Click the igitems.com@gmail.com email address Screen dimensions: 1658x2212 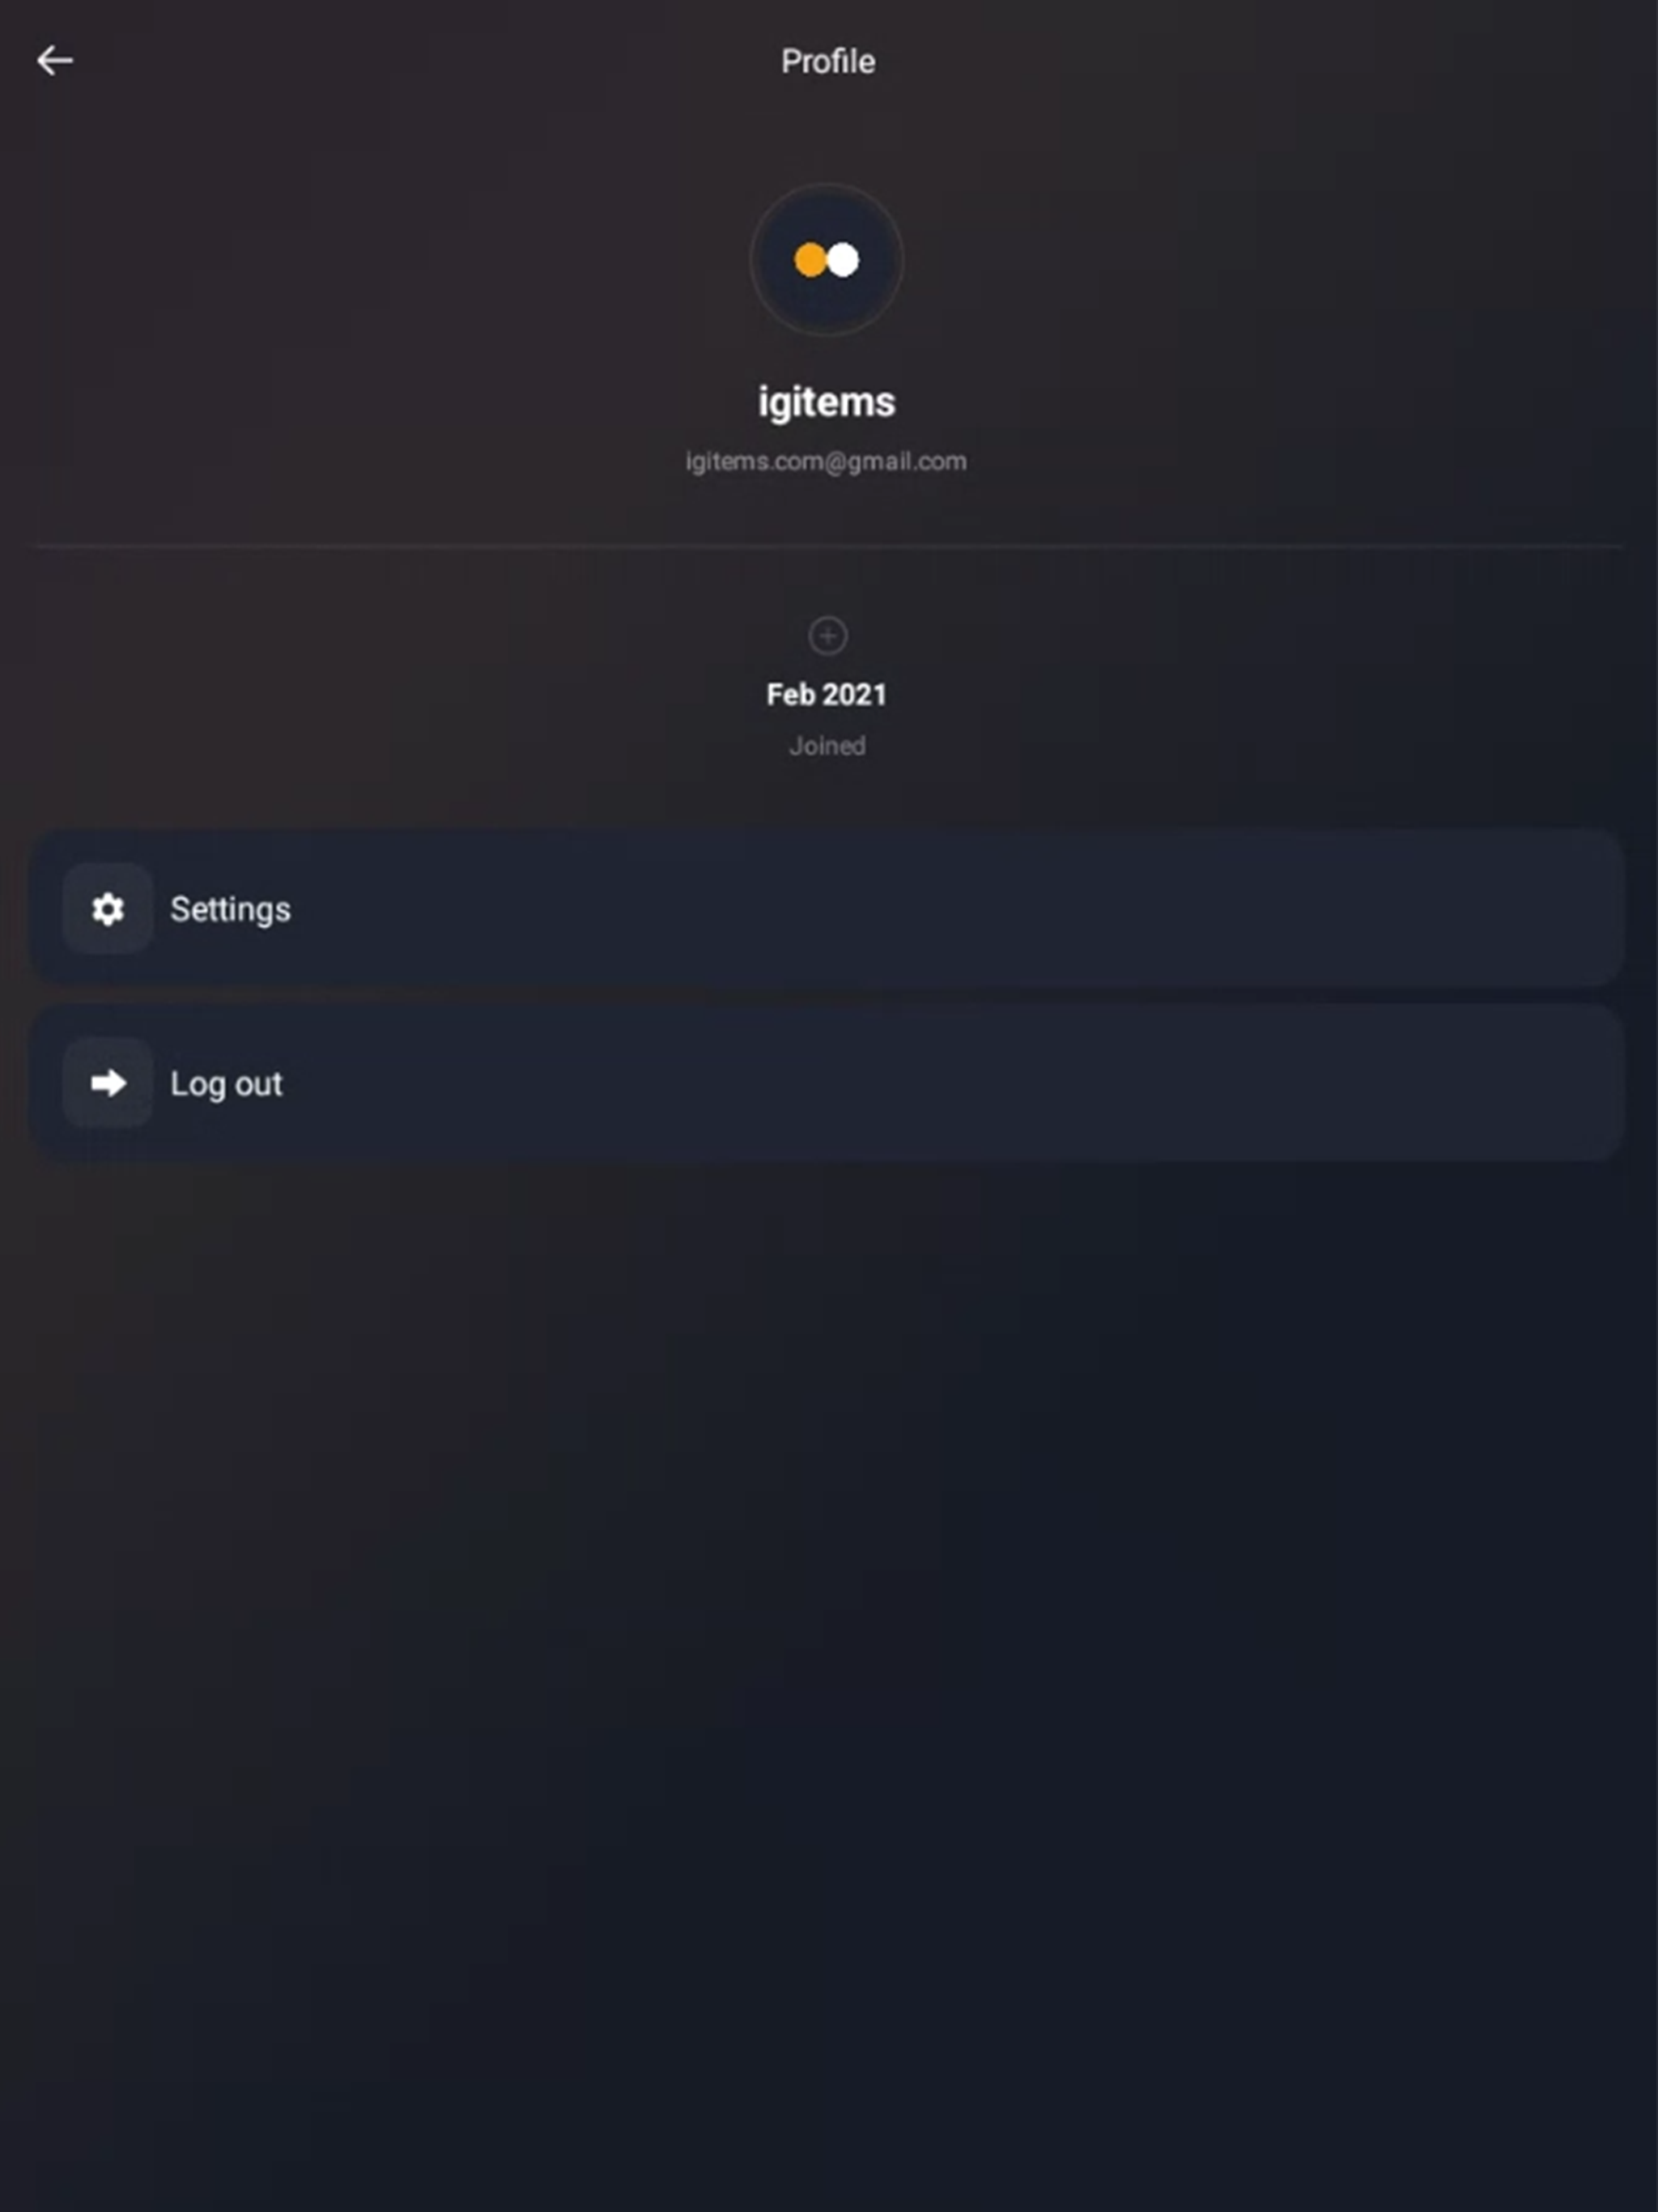click(826, 461)
